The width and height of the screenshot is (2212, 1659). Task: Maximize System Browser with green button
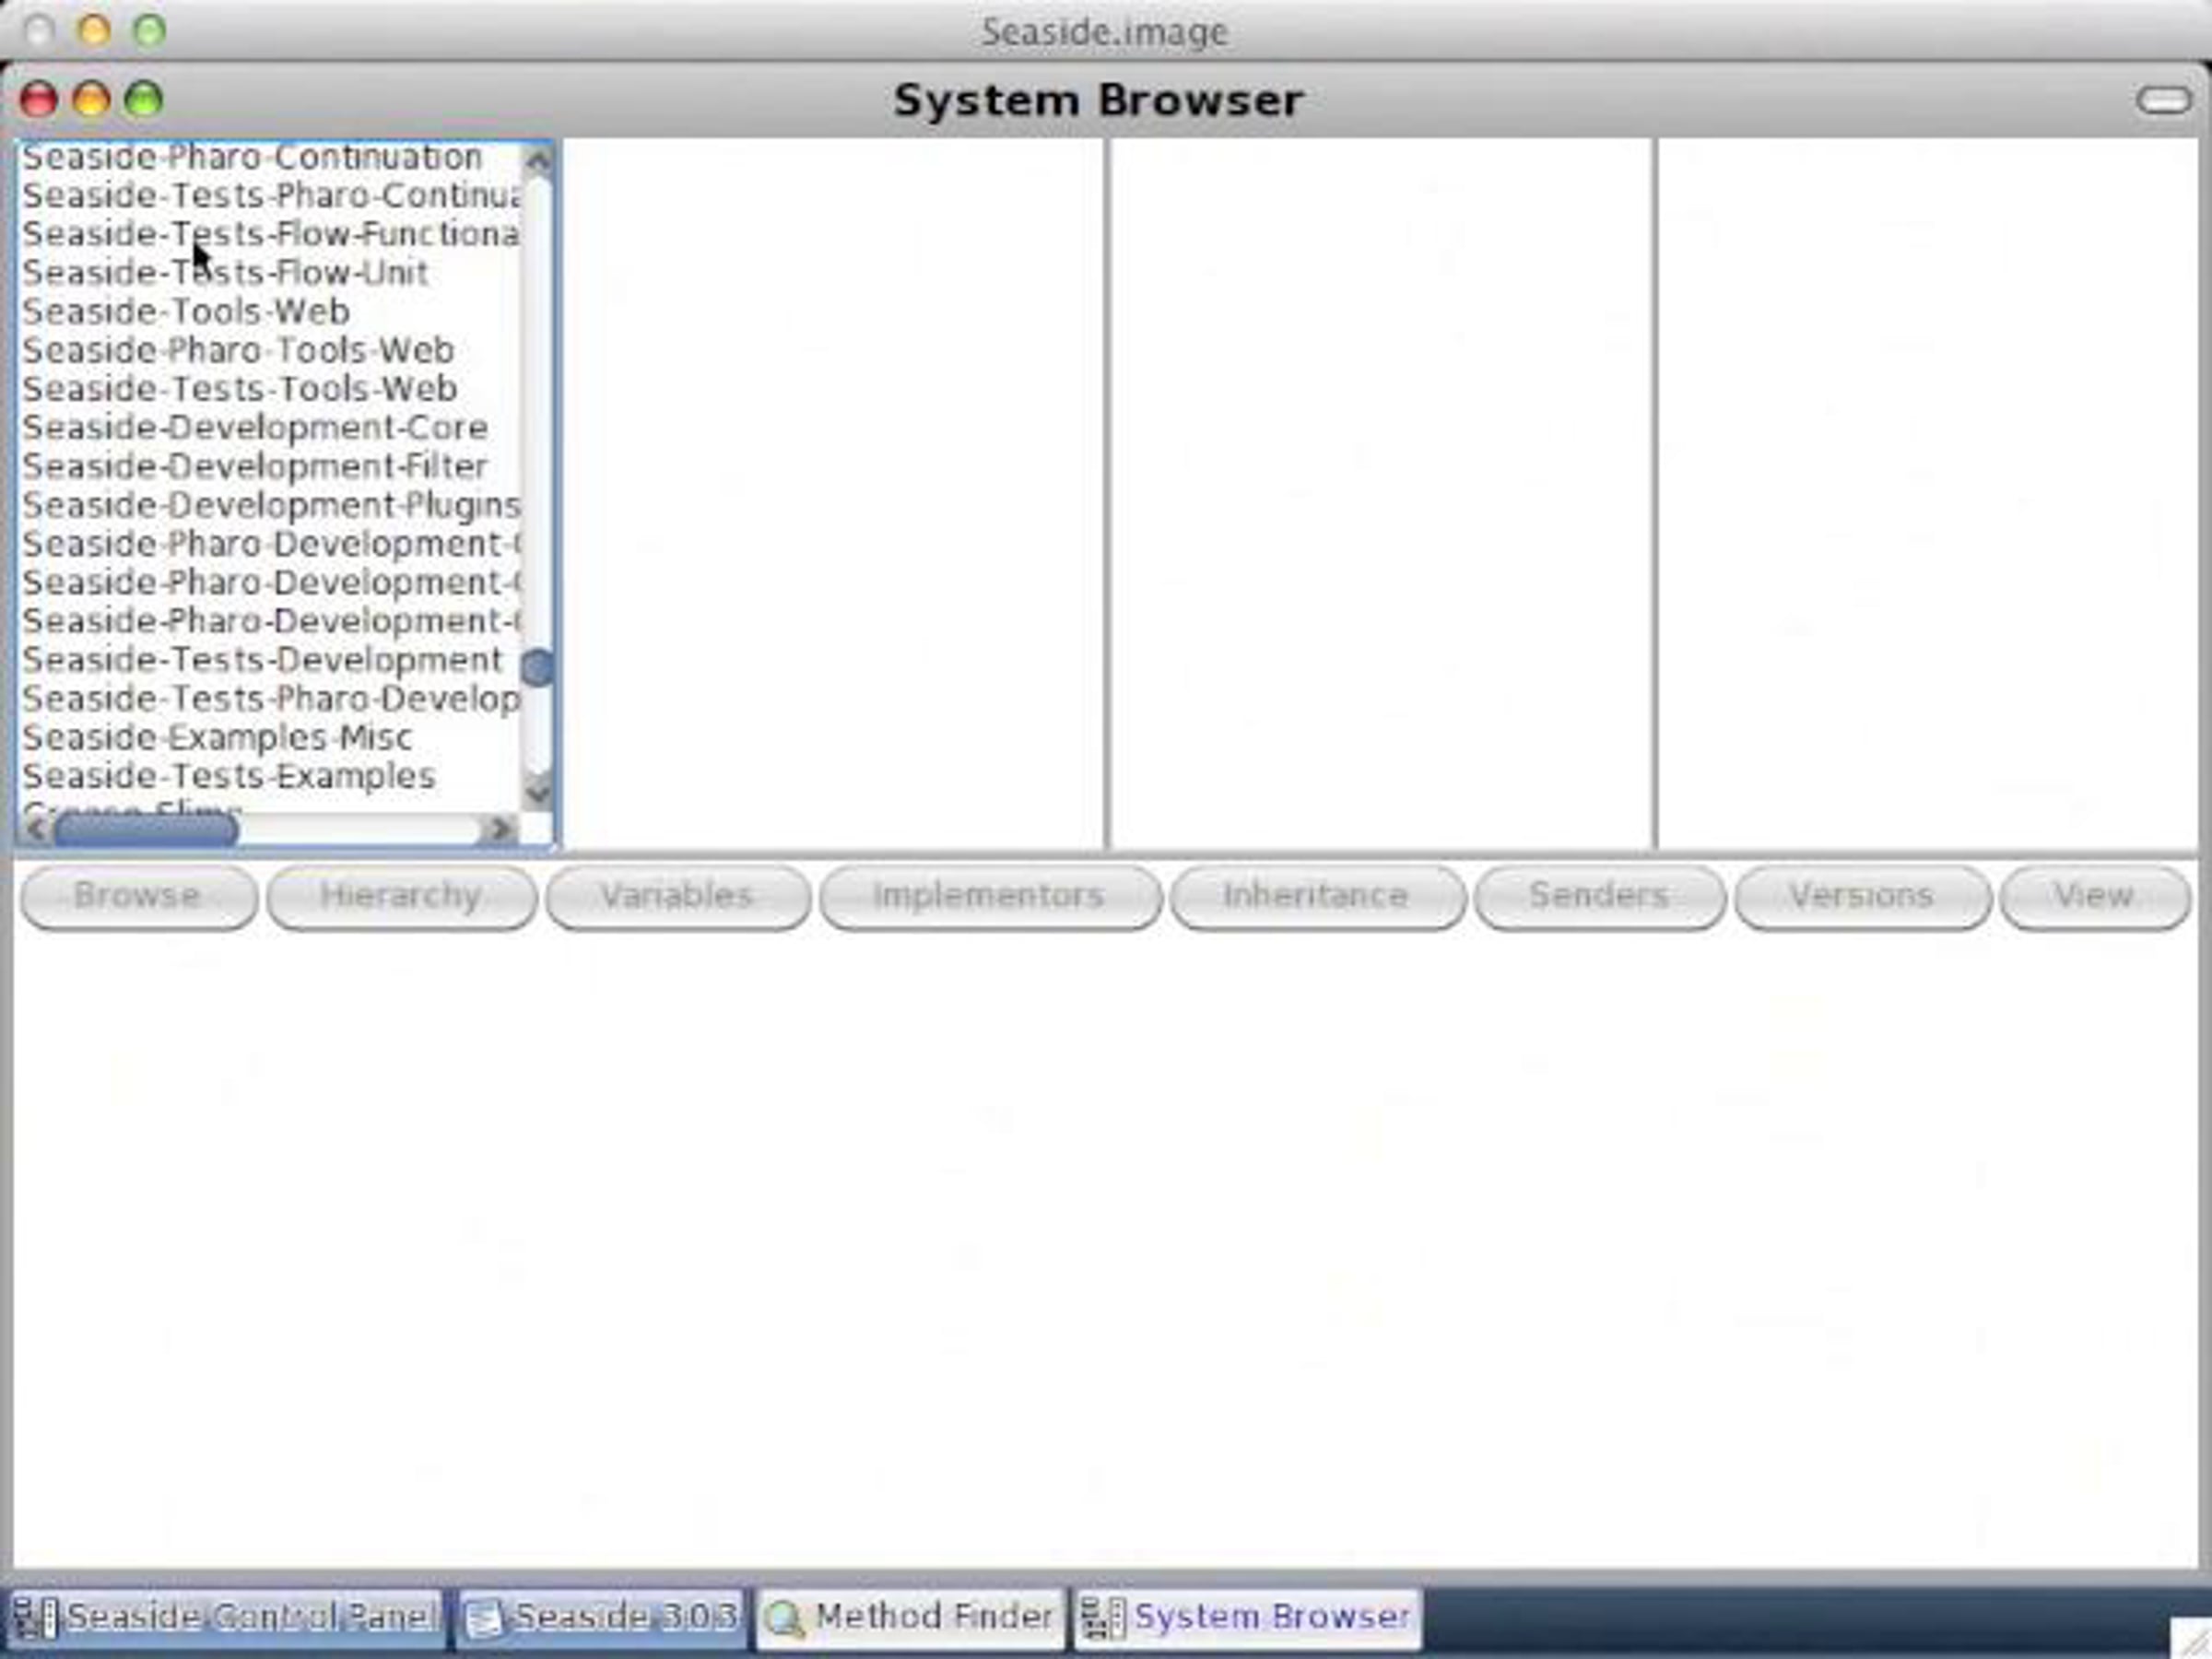[x=144, y=99]
